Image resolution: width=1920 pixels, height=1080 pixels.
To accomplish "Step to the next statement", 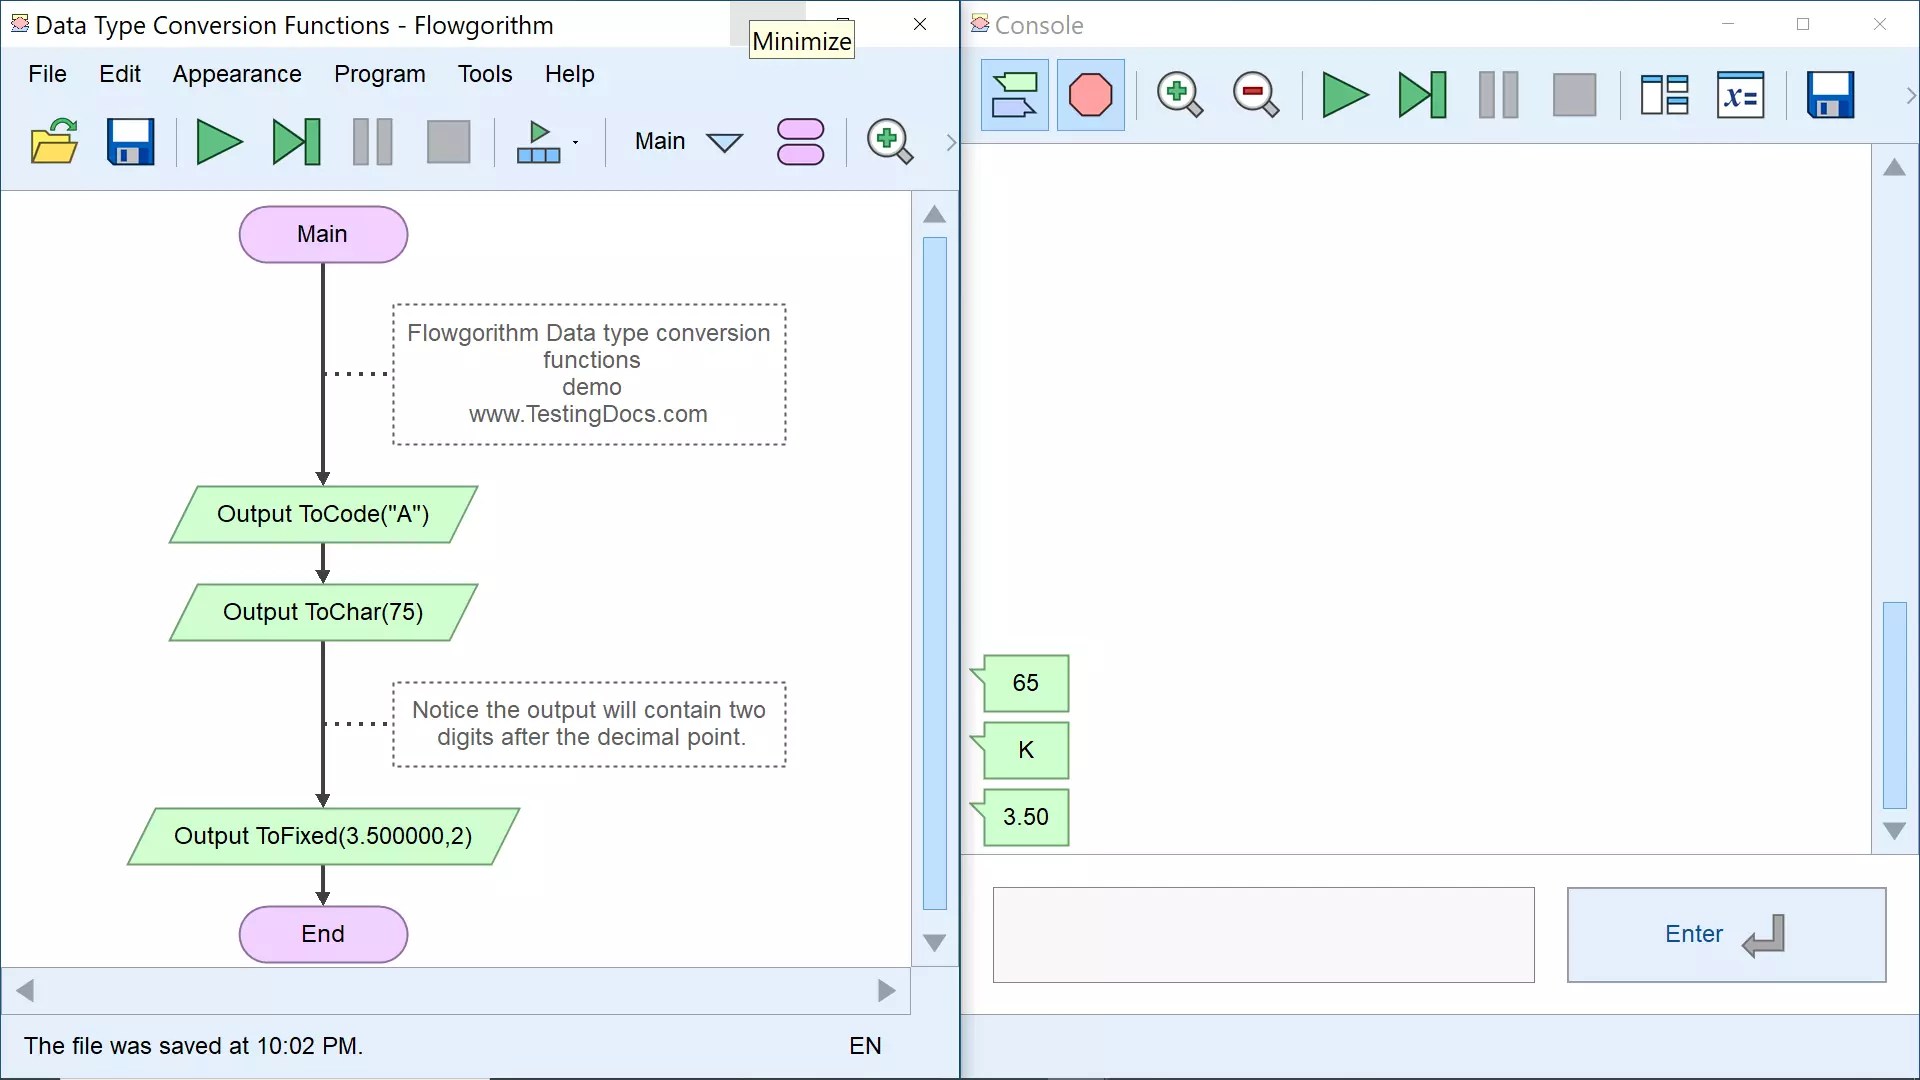I will tap(296, 142).
